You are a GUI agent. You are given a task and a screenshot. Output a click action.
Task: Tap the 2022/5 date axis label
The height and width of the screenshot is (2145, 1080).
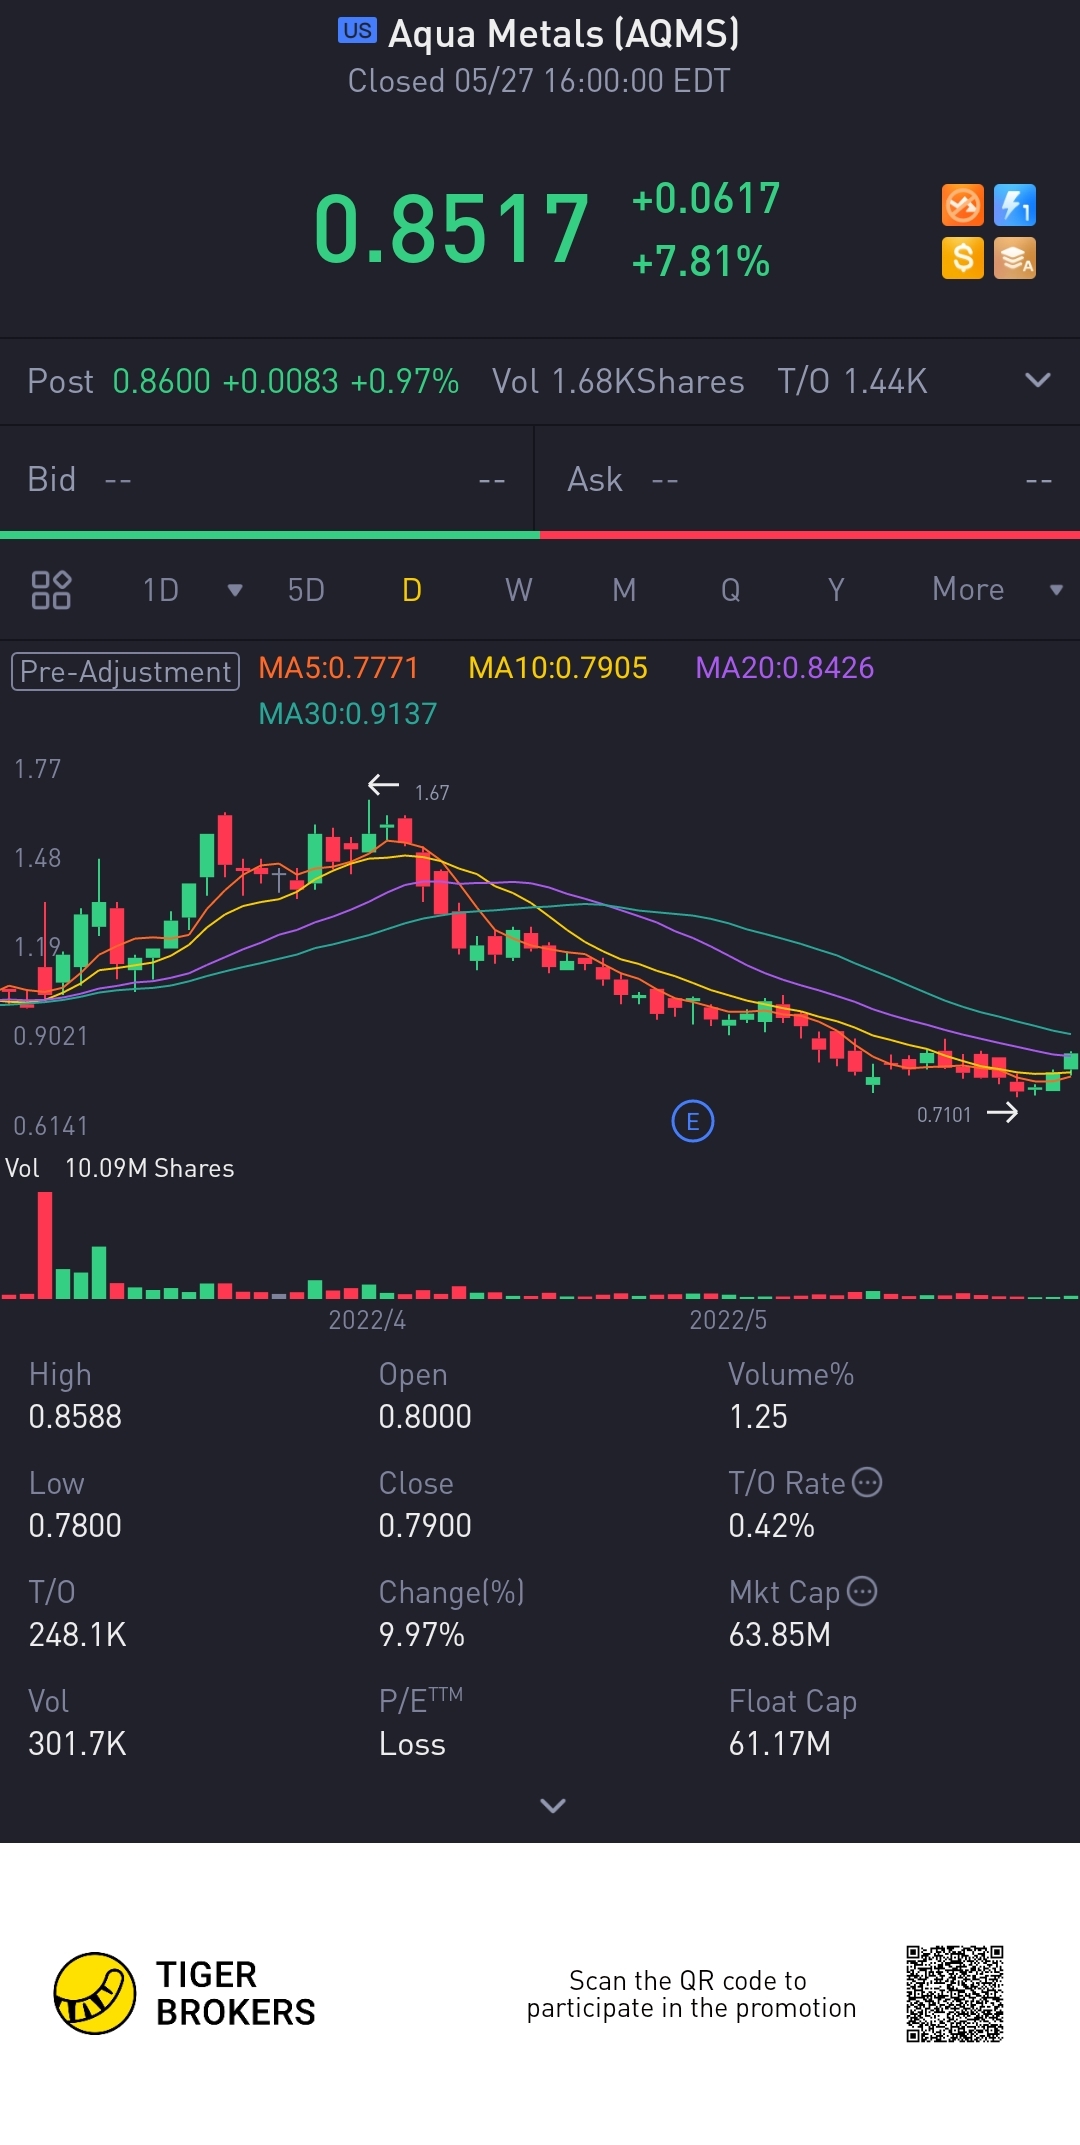[x=728, y=1320]
